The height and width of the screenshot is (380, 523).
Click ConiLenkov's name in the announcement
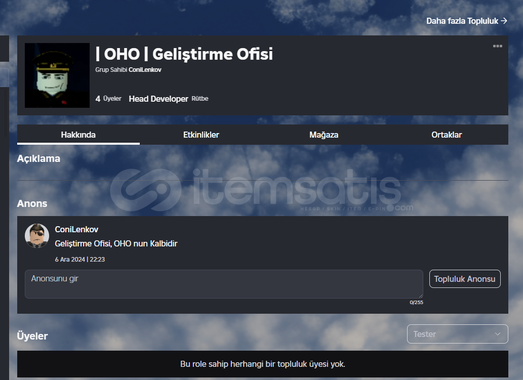click(76, 230)
